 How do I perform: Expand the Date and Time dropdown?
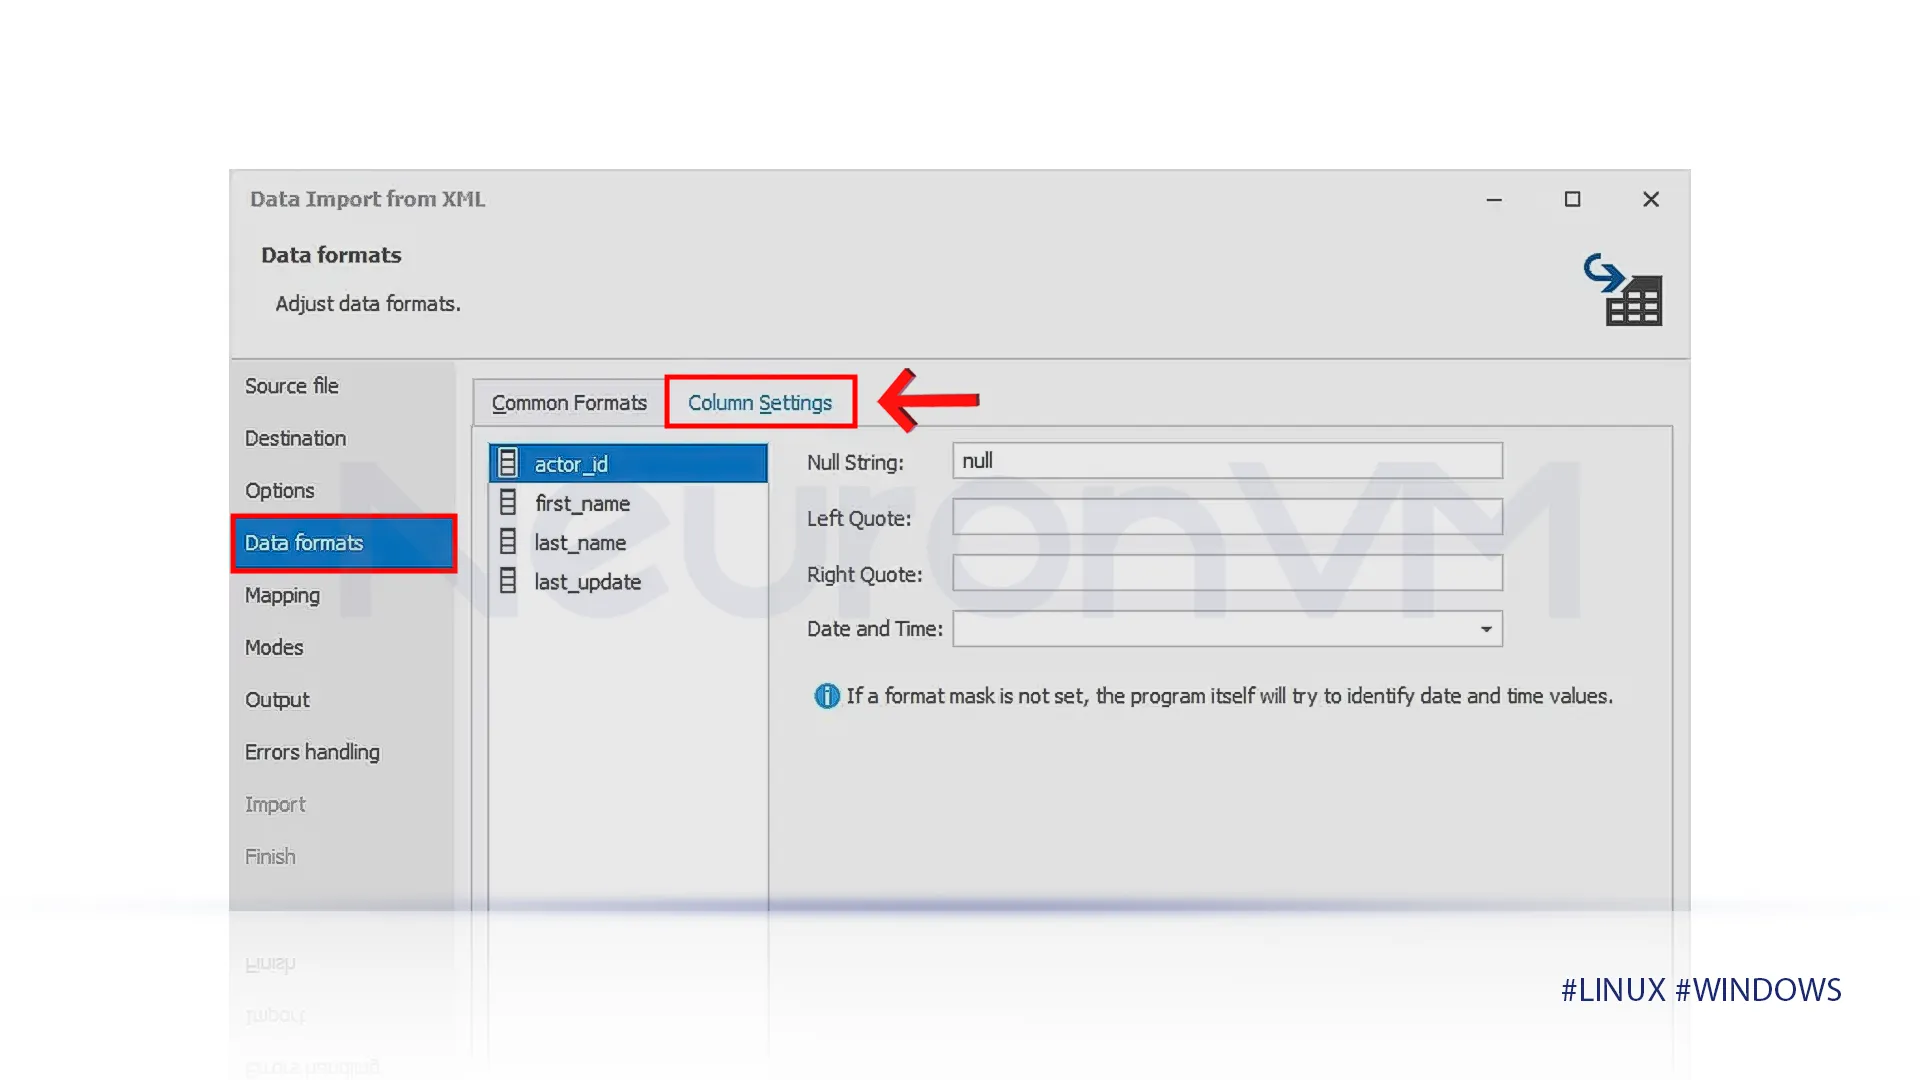(x=1484, y=629)
